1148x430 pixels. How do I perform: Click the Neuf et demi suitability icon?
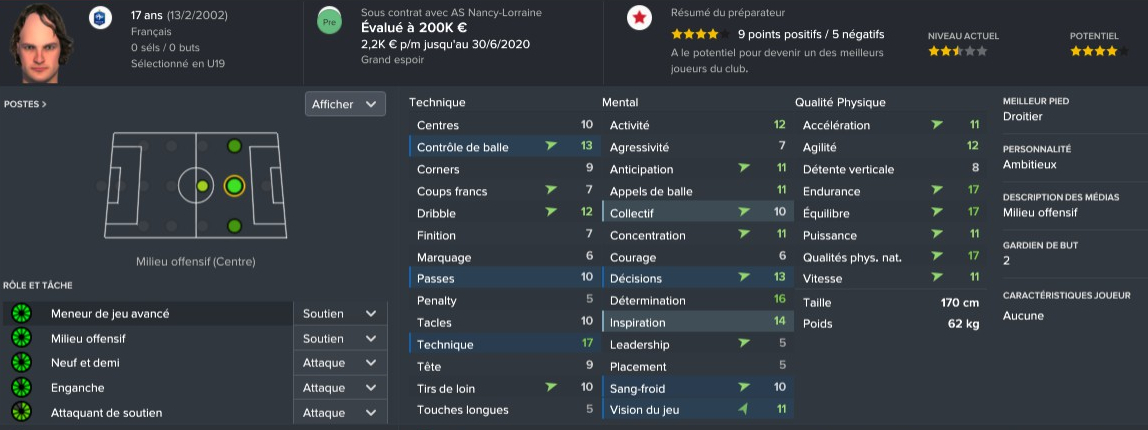click(19, 363)
